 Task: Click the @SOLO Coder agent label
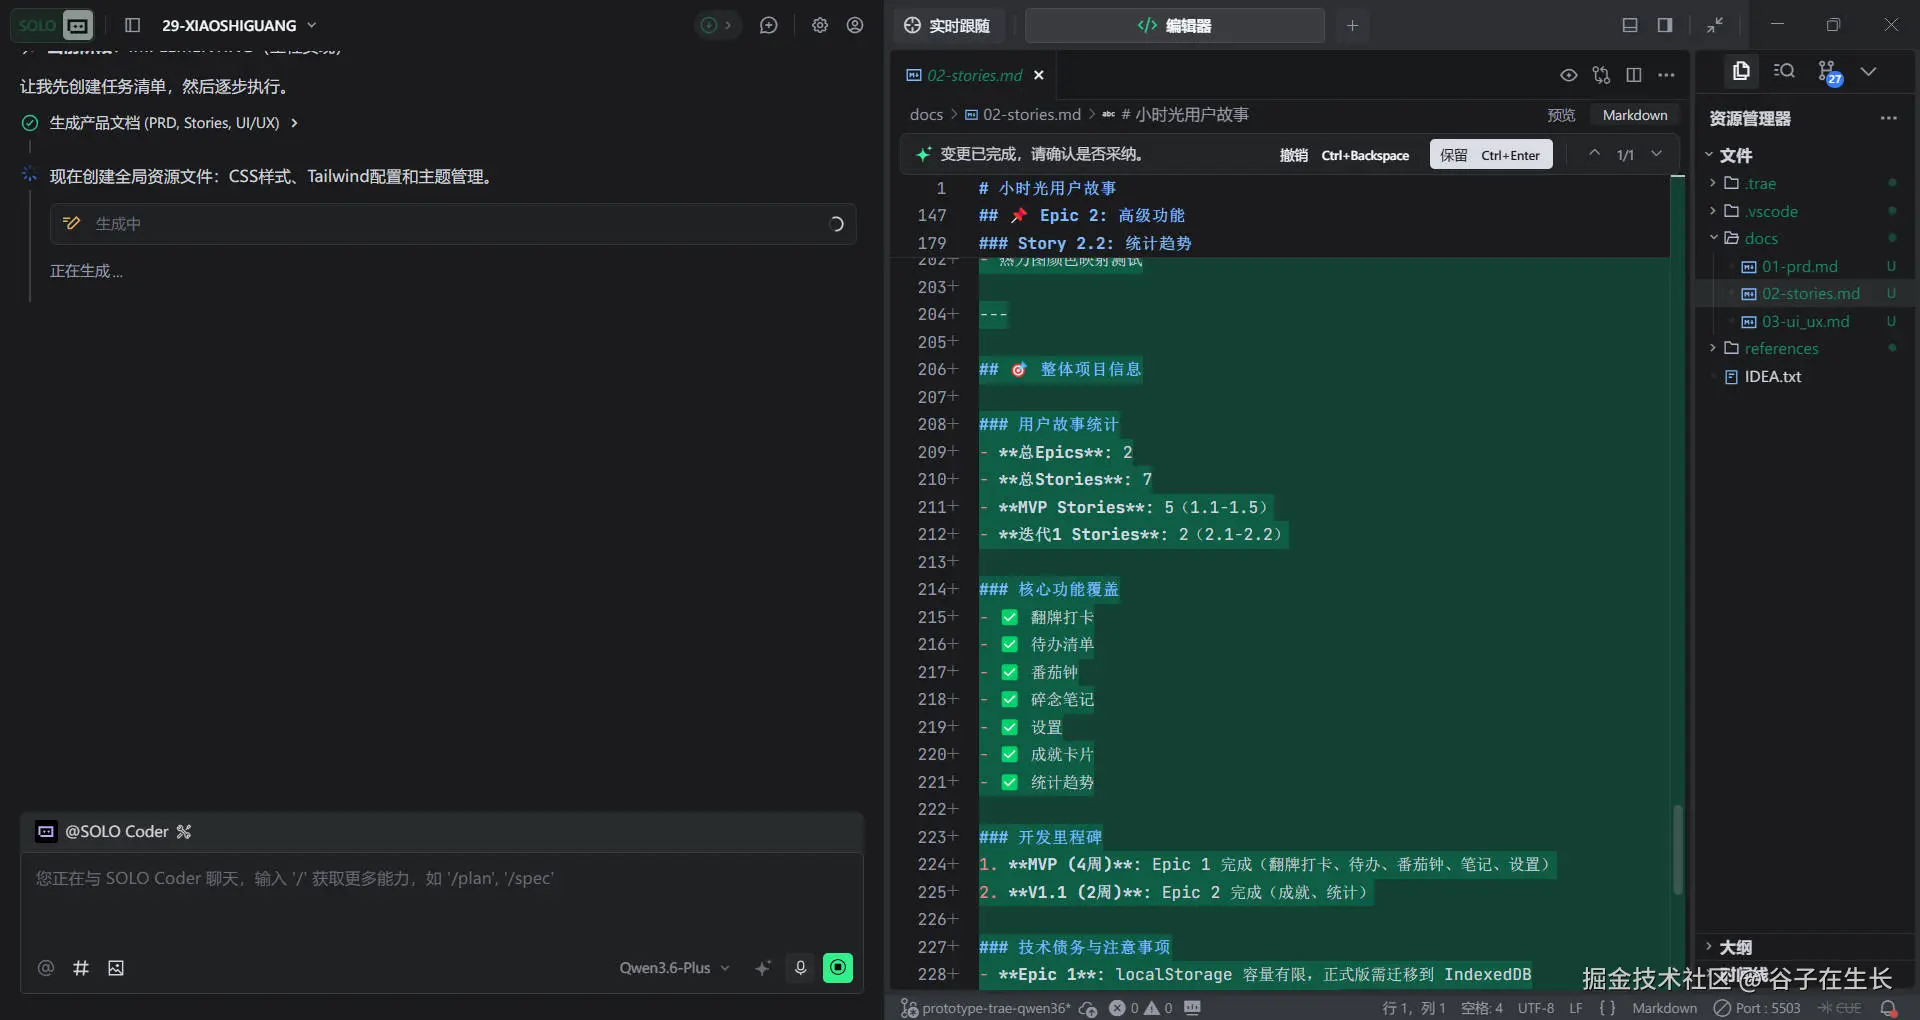[116, 831]
